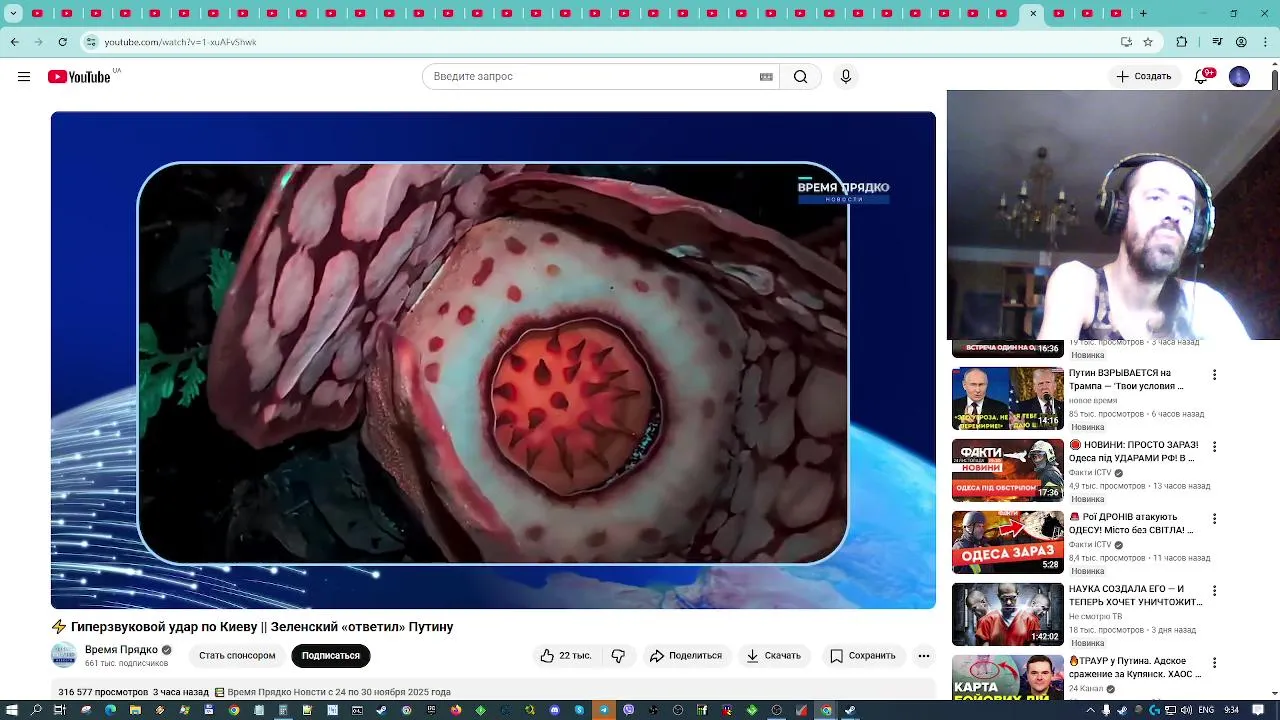The height and width of the screenshot is (720, 1280).
Task: Open the "КАРТА БОЙОВИХ ДІЙ" thumbnail
Action: tap(1008, 678)
